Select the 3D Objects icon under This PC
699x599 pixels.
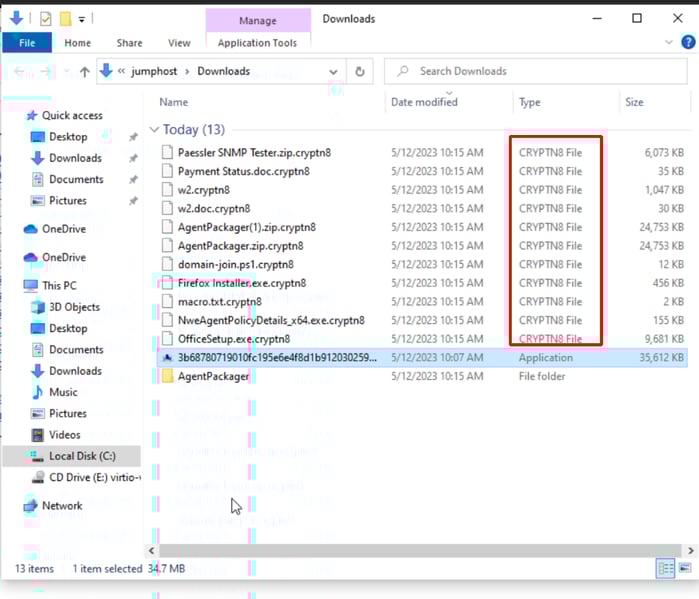click(38, 307)
